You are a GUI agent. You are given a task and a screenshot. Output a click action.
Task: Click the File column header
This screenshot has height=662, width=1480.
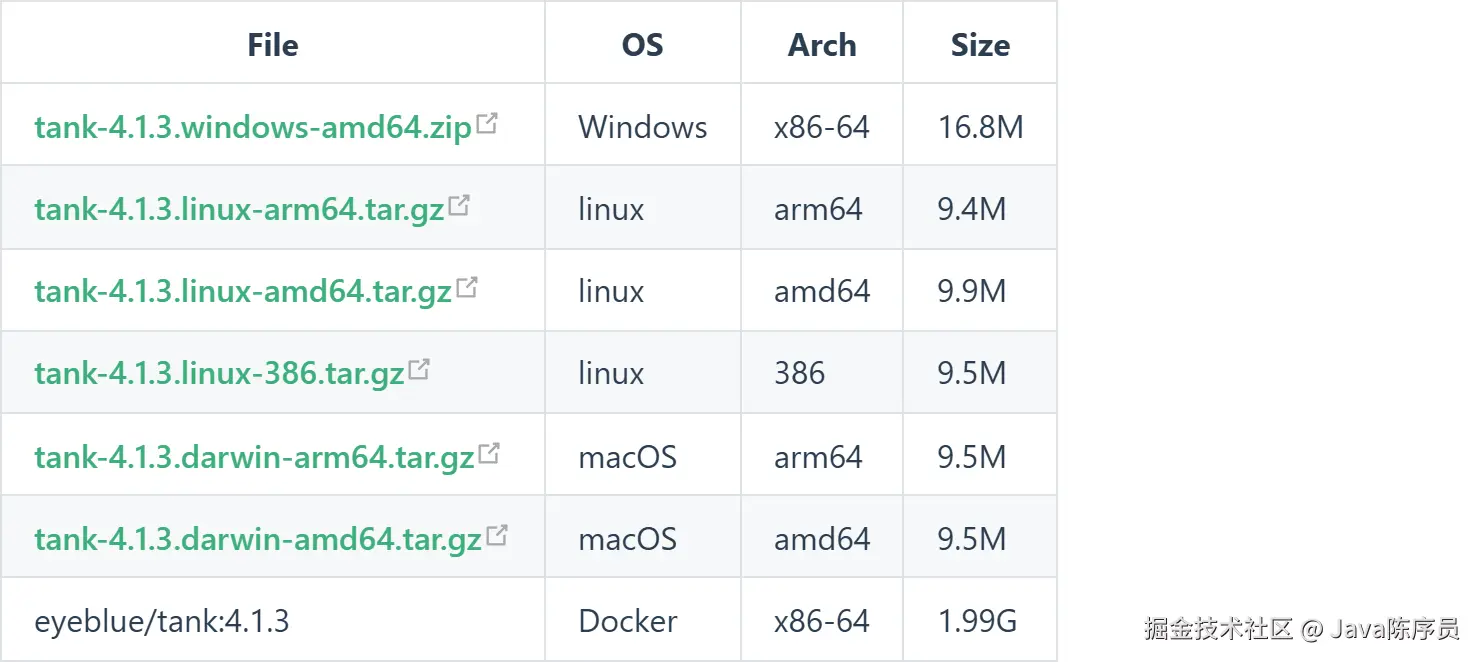(x=273, y=45)
